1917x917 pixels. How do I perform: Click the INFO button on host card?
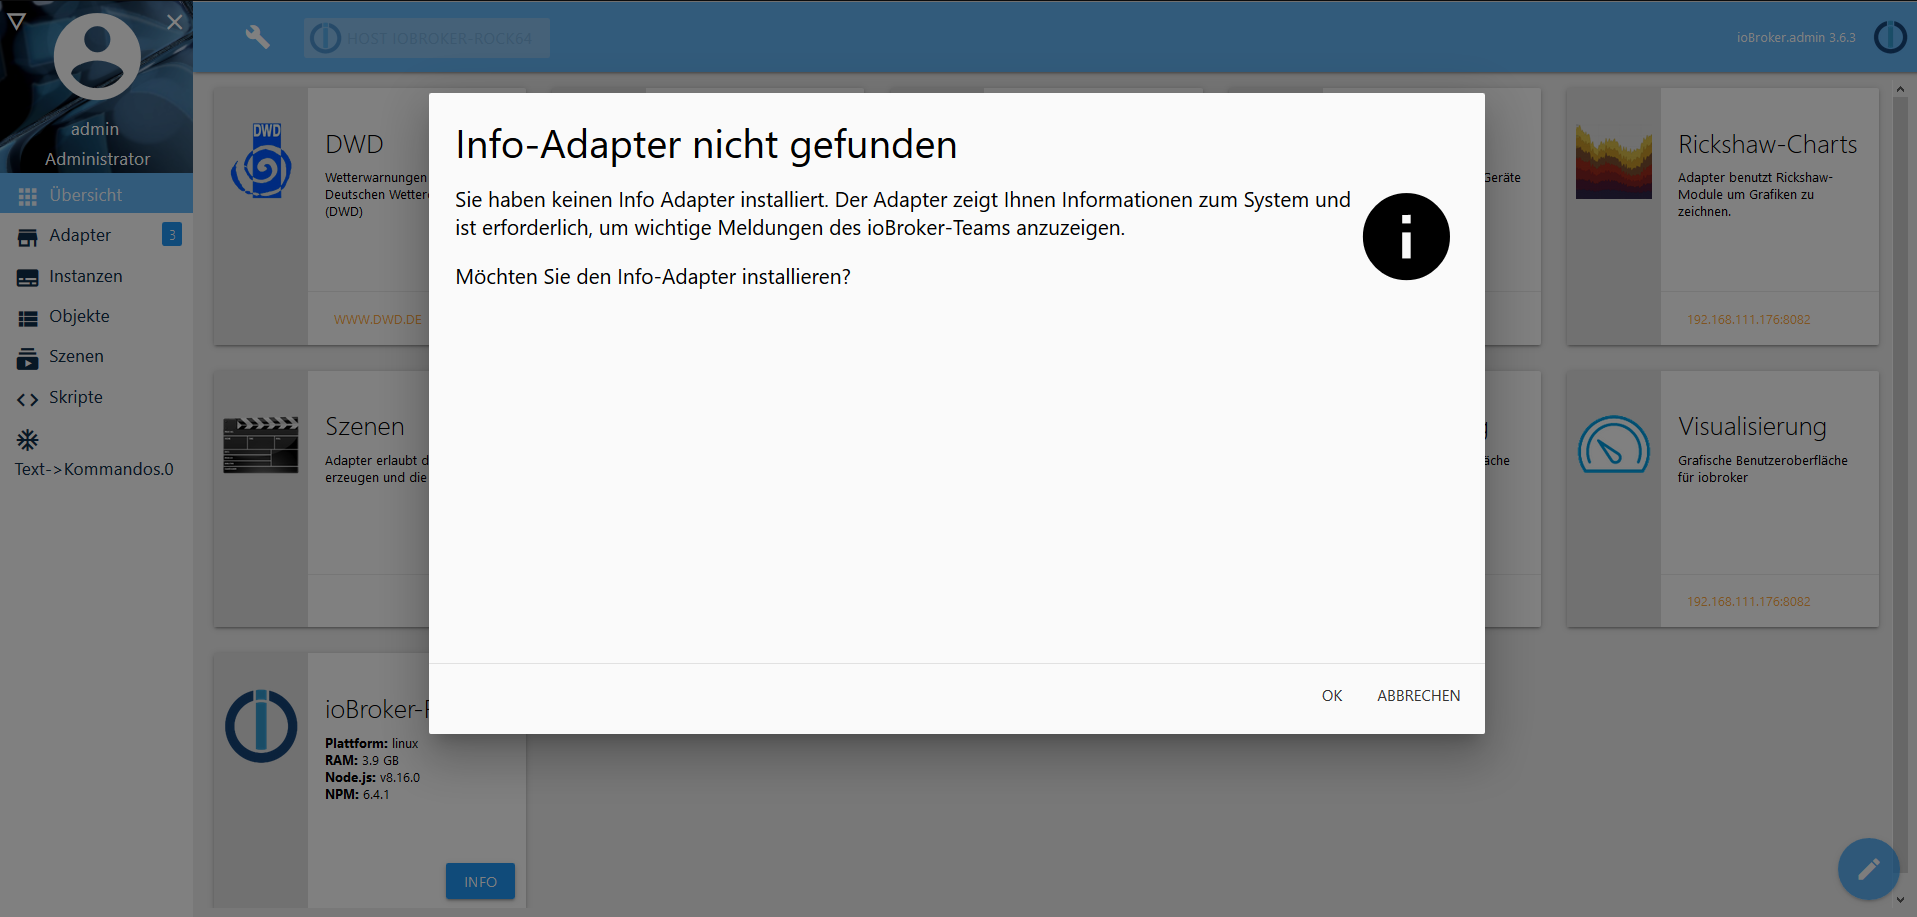[x=480, y=882]
